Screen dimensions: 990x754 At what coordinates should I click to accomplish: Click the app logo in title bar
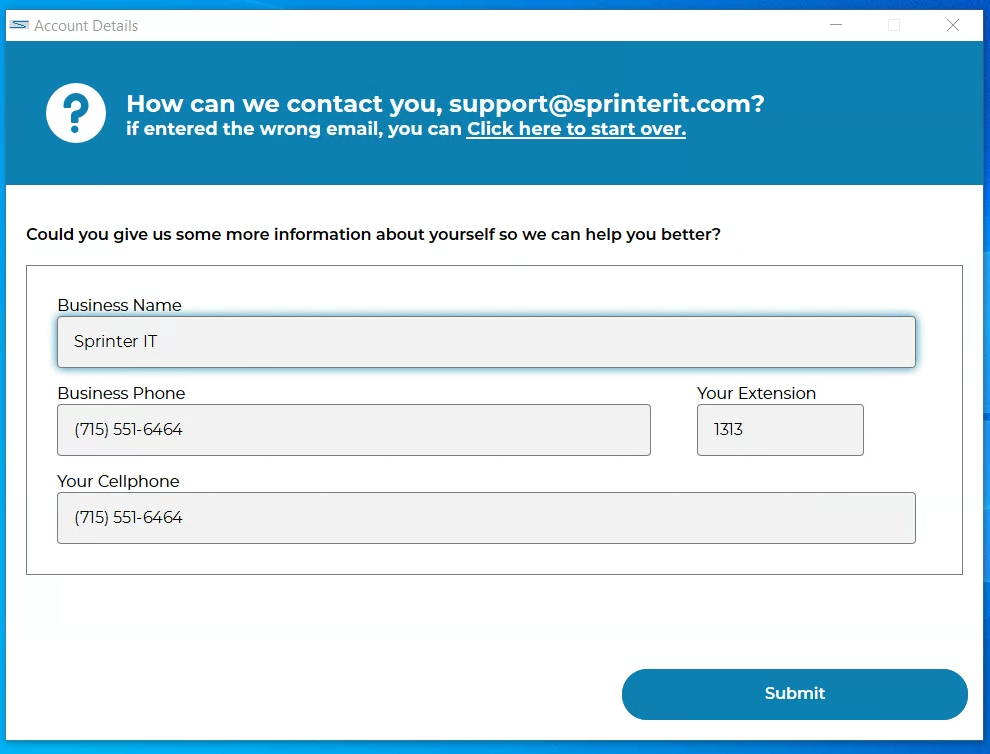(19, 25)
